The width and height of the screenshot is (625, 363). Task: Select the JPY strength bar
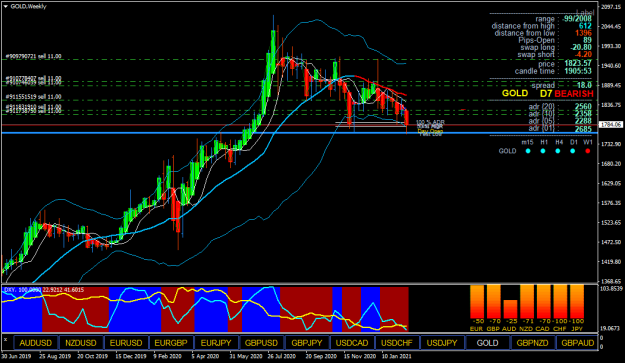(577, 302)
